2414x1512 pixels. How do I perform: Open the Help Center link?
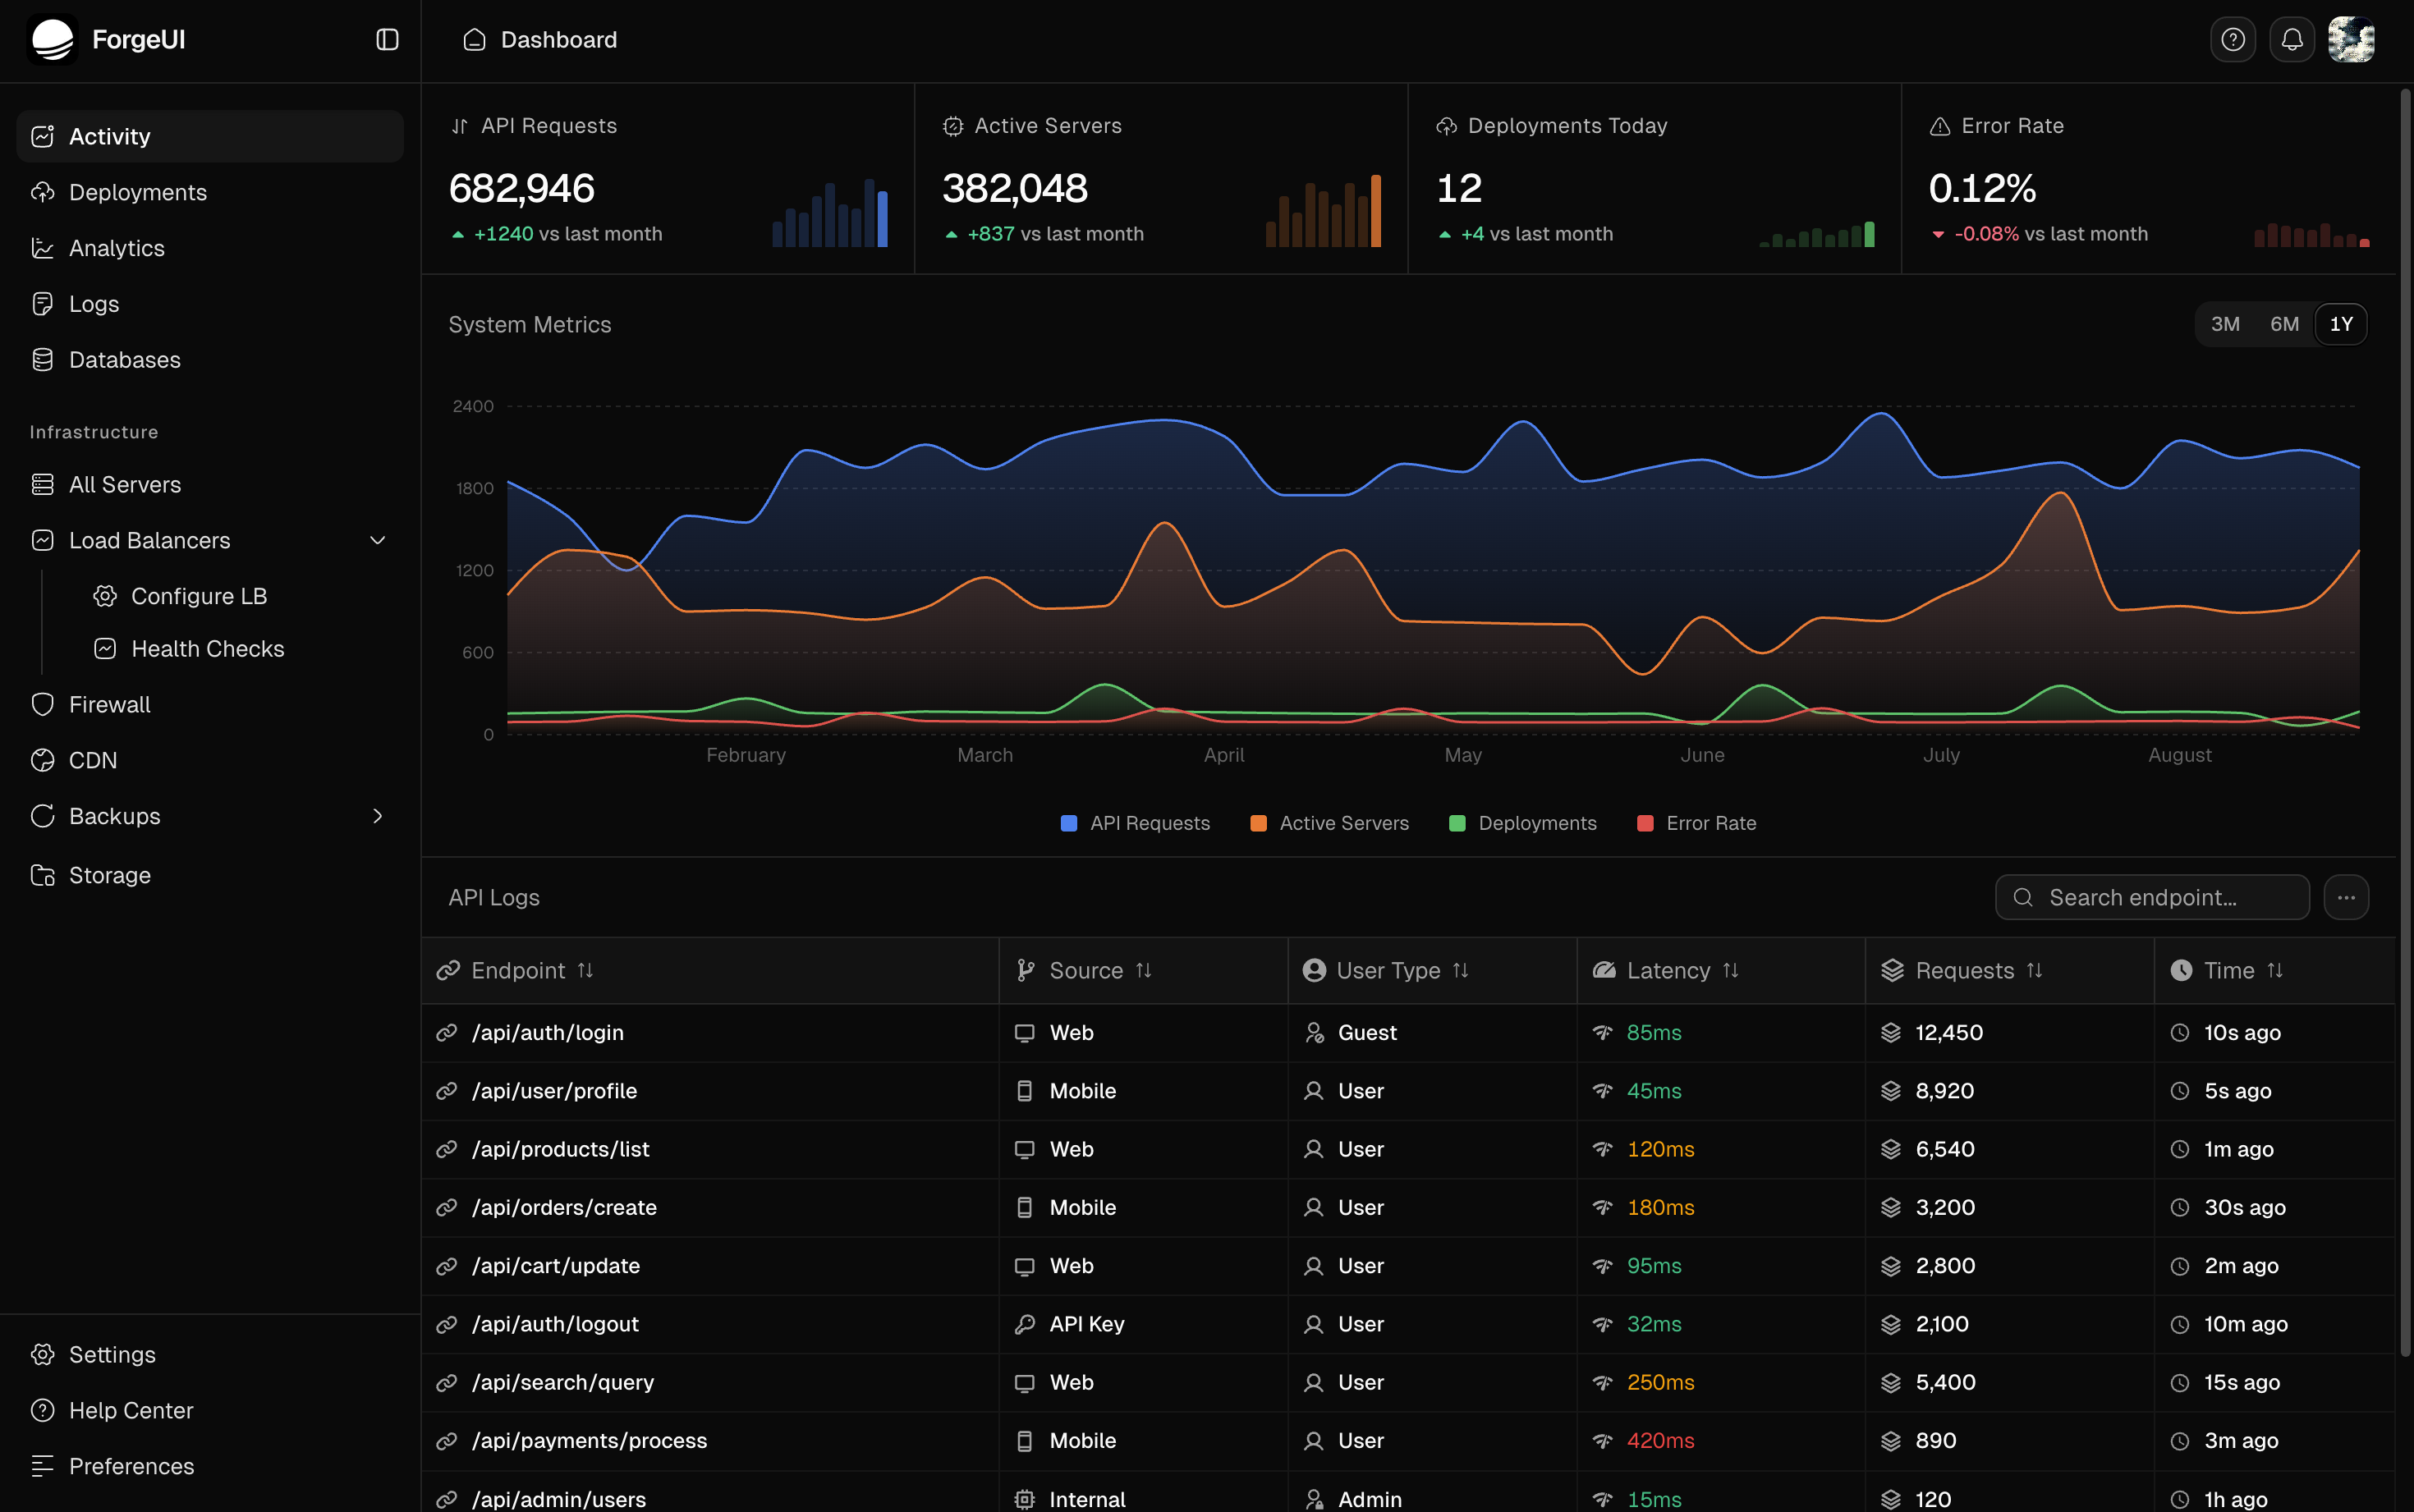tap(131, 1410)
